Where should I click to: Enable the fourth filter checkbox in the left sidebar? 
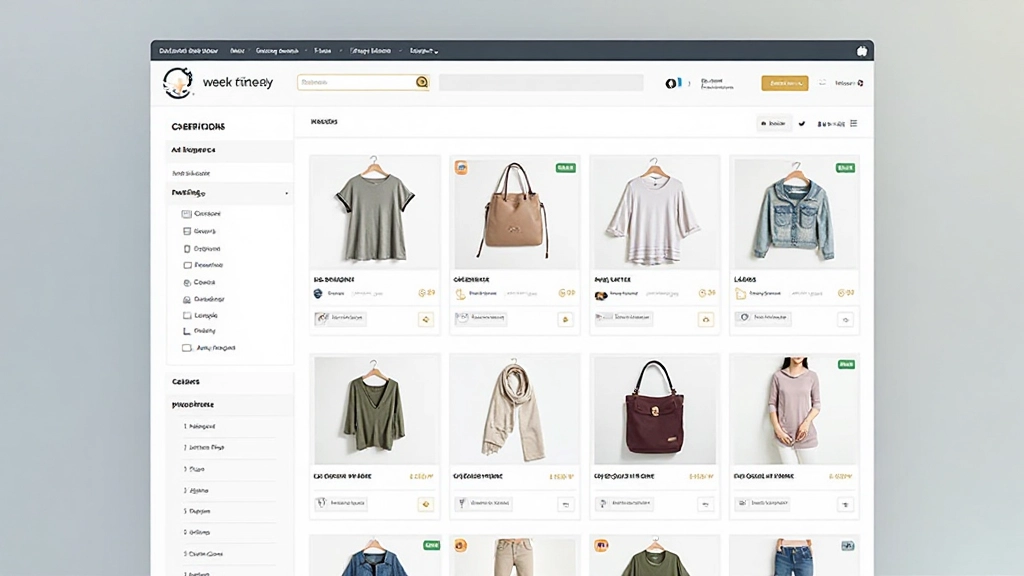[x=186, y=263]
